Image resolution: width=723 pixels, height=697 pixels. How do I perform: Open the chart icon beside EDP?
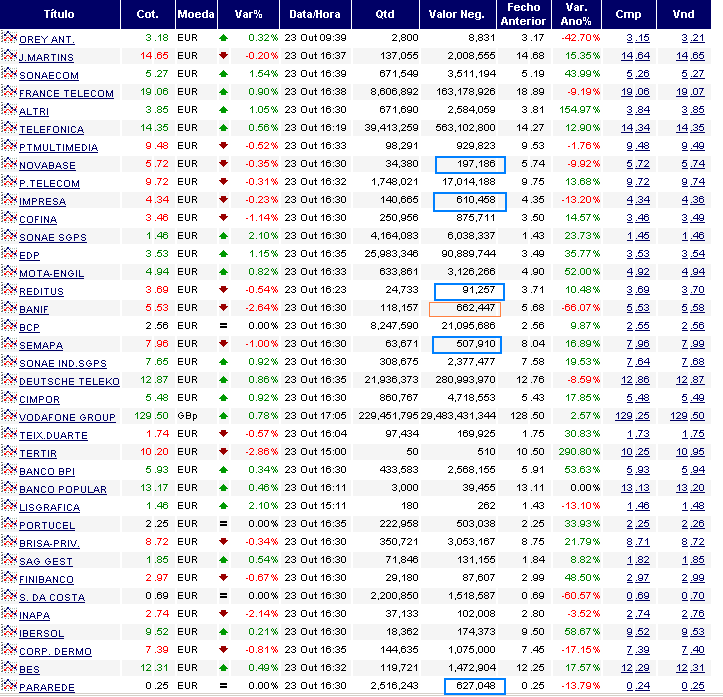(x=9, y=253)
